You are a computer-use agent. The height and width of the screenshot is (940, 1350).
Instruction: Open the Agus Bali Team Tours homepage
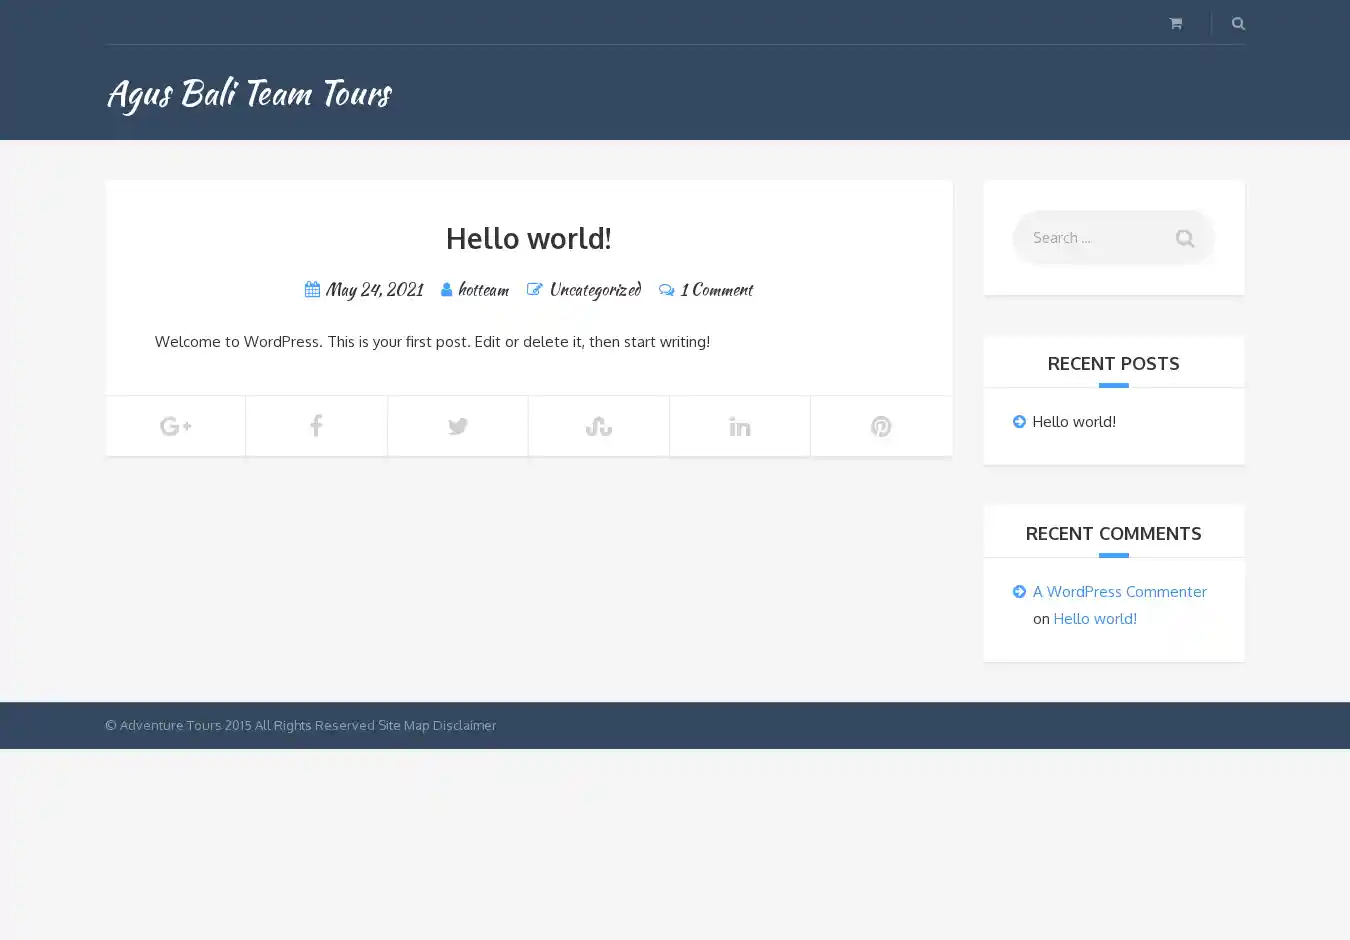click(x=249, y=93)
